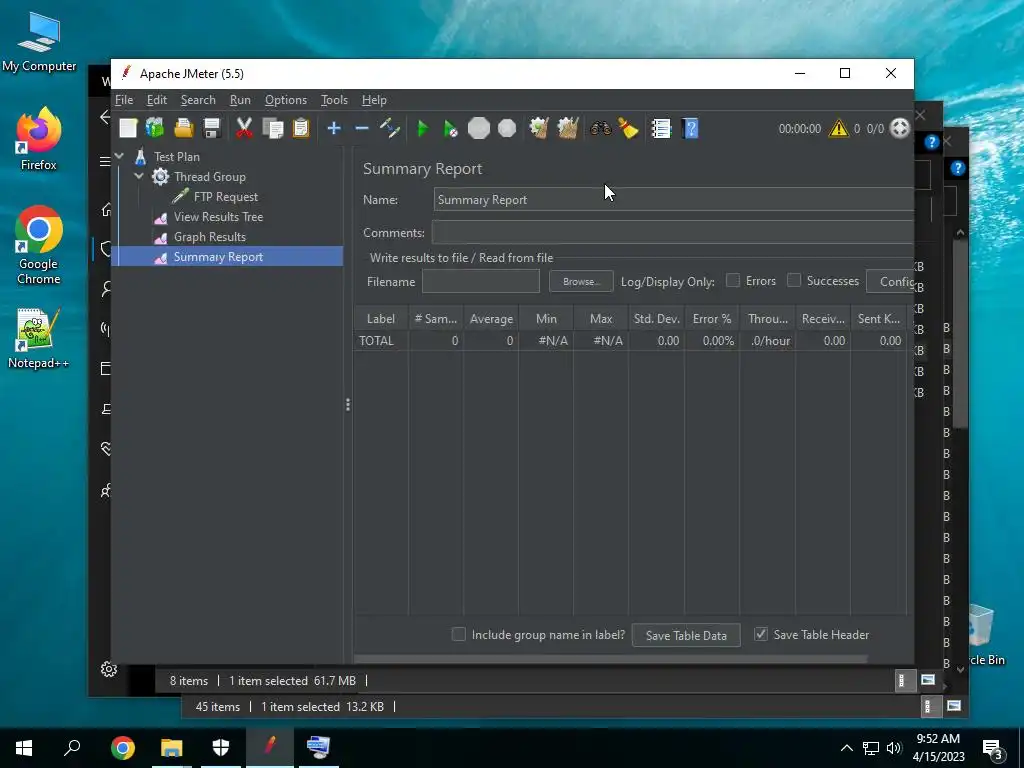The width and height of the screenshot is (1024, 768).
Task: Click the Browse... button
Action: [x=581, y=281]
